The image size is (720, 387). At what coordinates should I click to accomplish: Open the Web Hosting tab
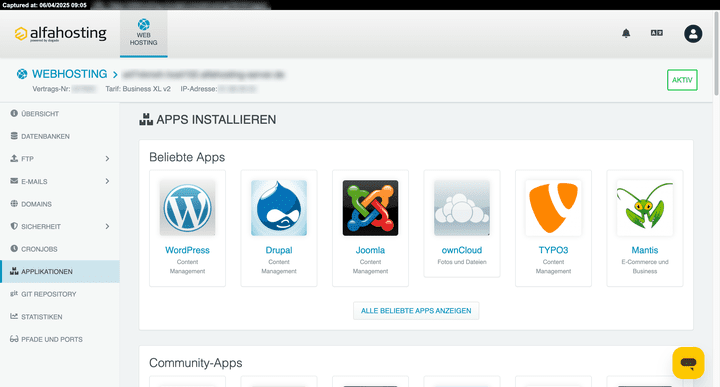144,34
